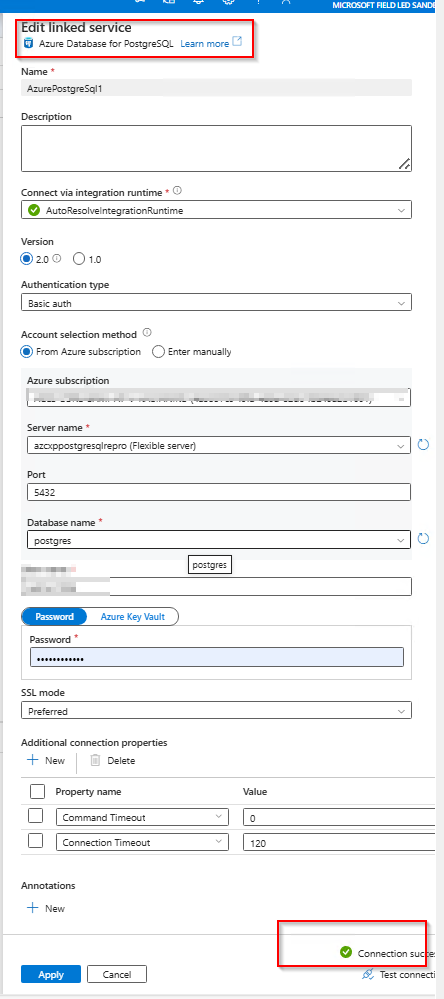Open the Learn more external link icon

click(237, 43)
